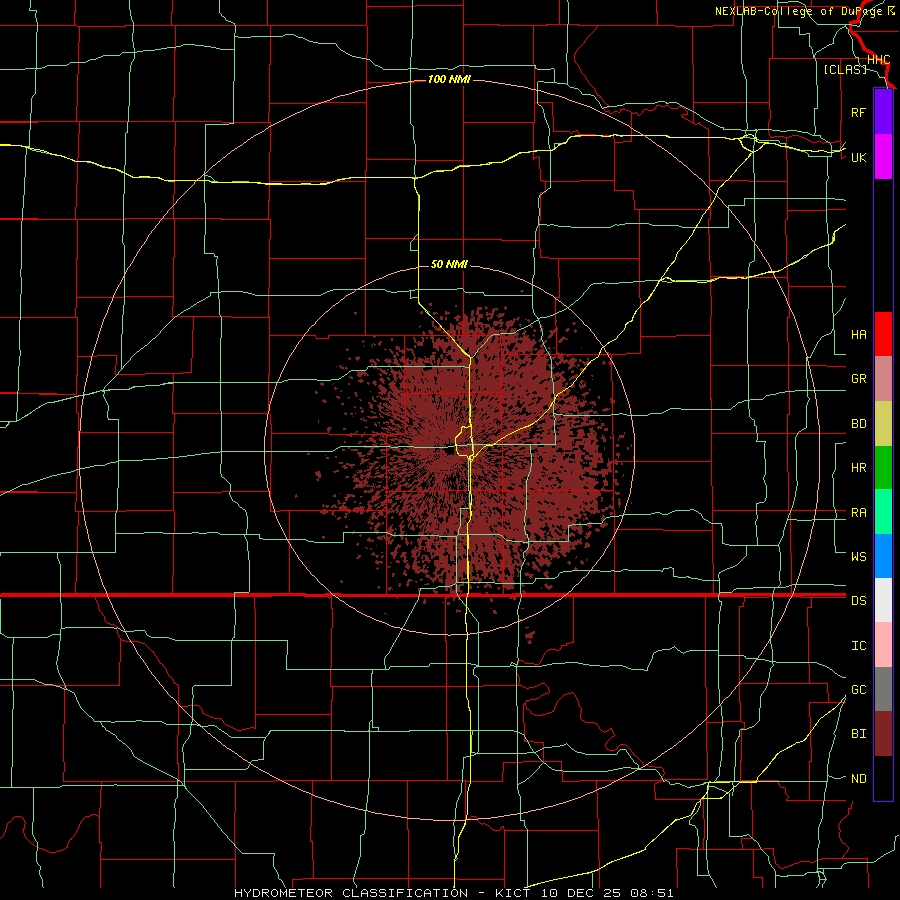The width and height of the screenshot is (900, 900).
Task: Click the KICT station identifier in the caption
Action: (x=513, y=893)
